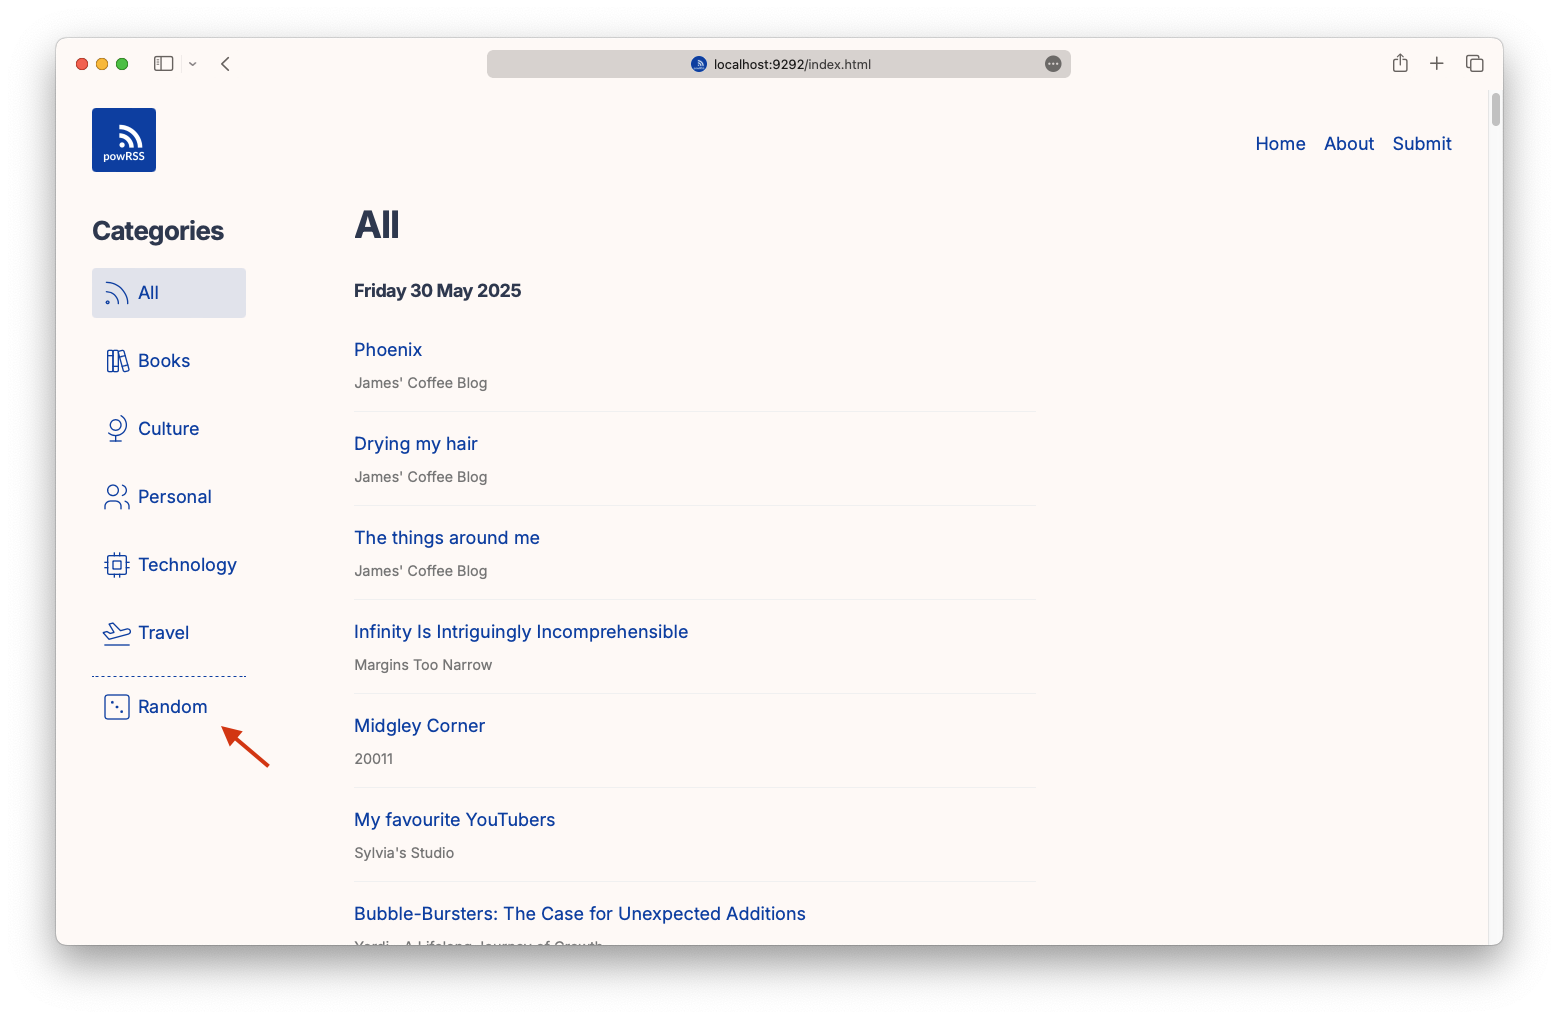Toggle the Safari sidebar visibility
Image resolution: width=1559 pixels, height=1019 pixels.
pos(162,63)
